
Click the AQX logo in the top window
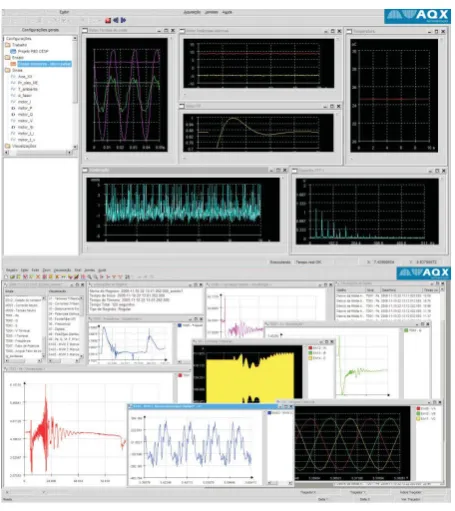[x=417, y=16]
